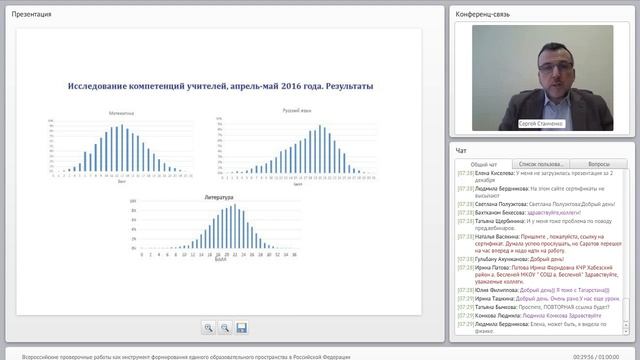Image resolution: width=640 pixels, height=360 pixels.
Task: Click the presenter name label Сергей Станченко
Action: pyautogui.click(x=541, y=124)
